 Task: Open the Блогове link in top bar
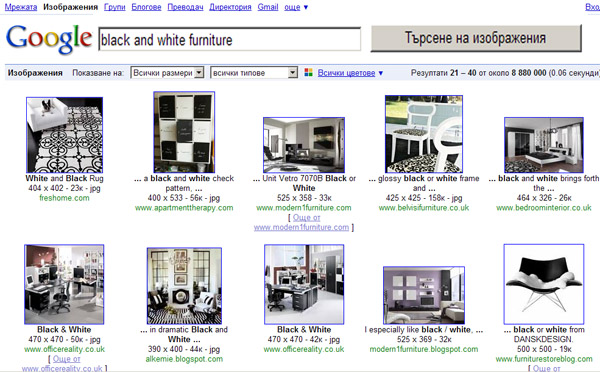point(146,7)
